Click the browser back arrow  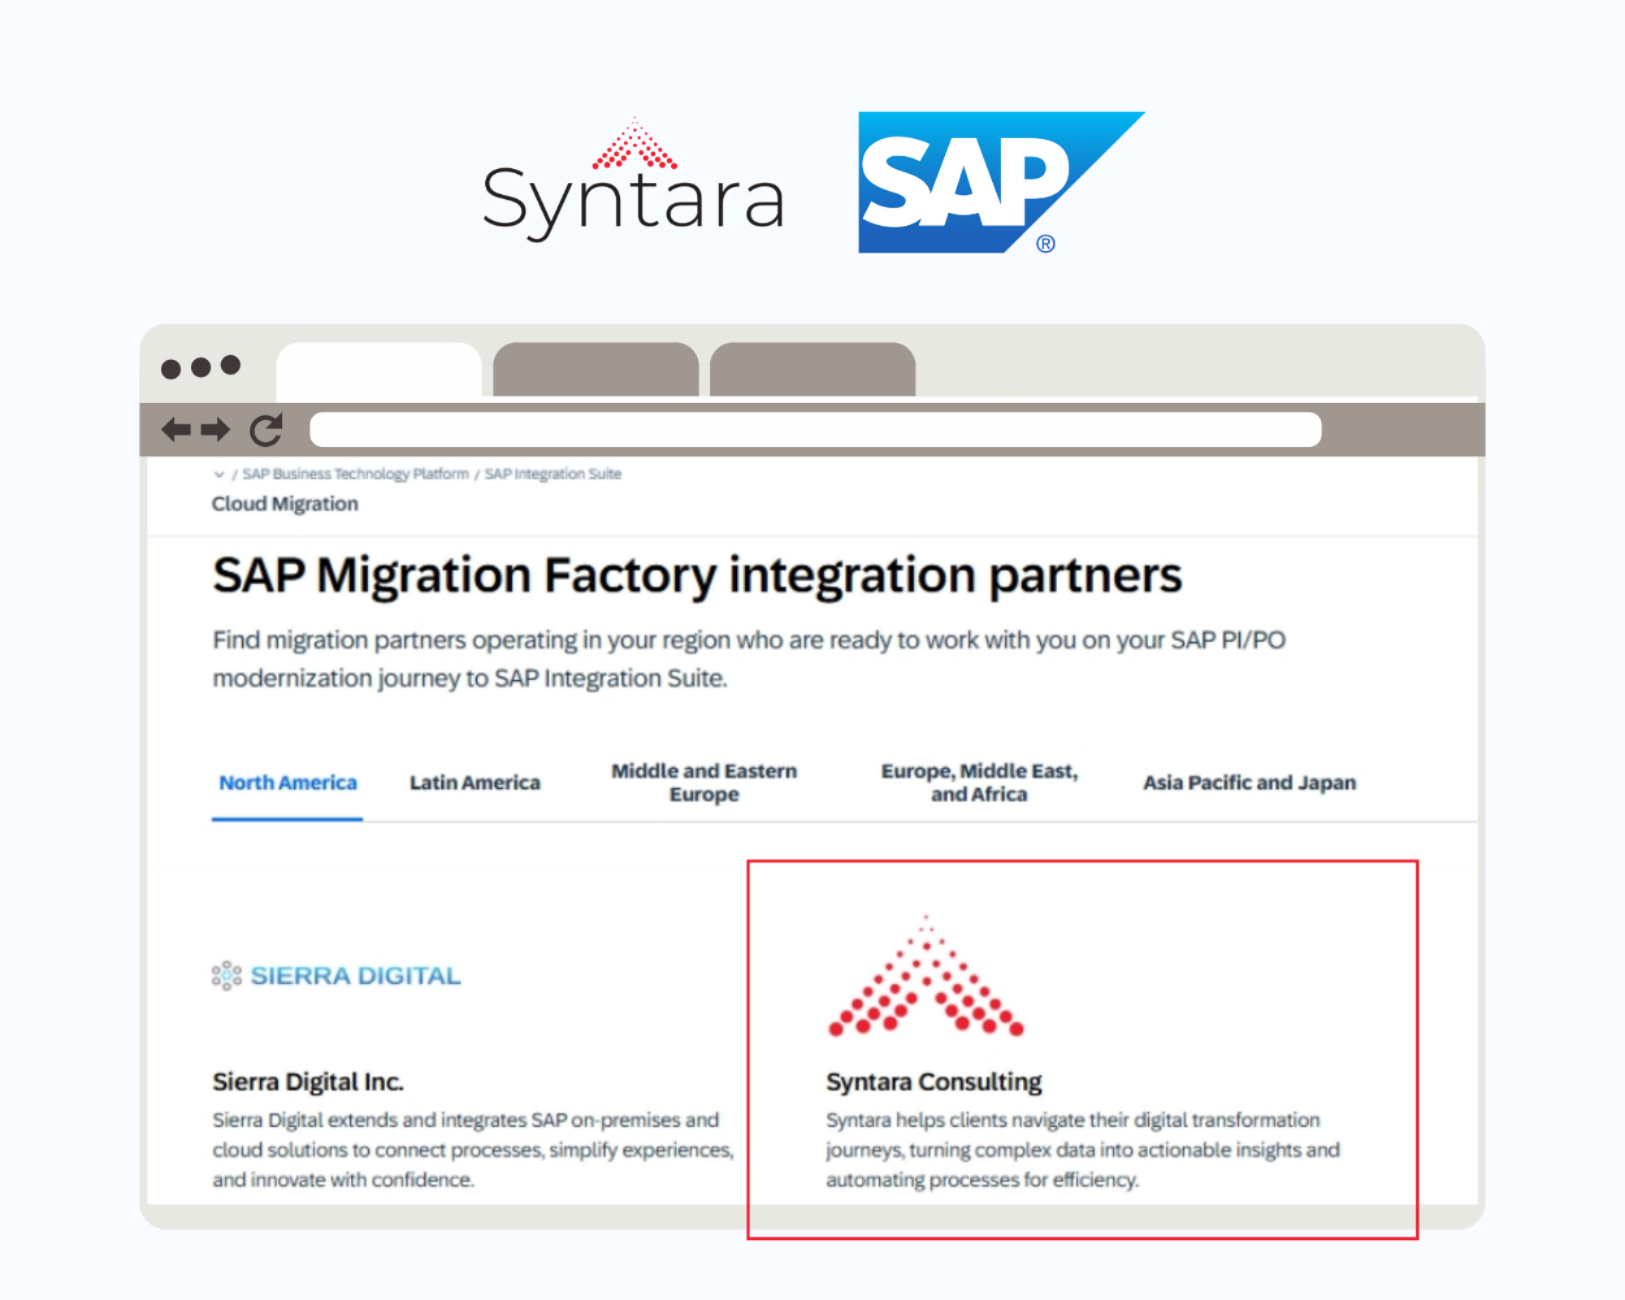click(176, 430)
